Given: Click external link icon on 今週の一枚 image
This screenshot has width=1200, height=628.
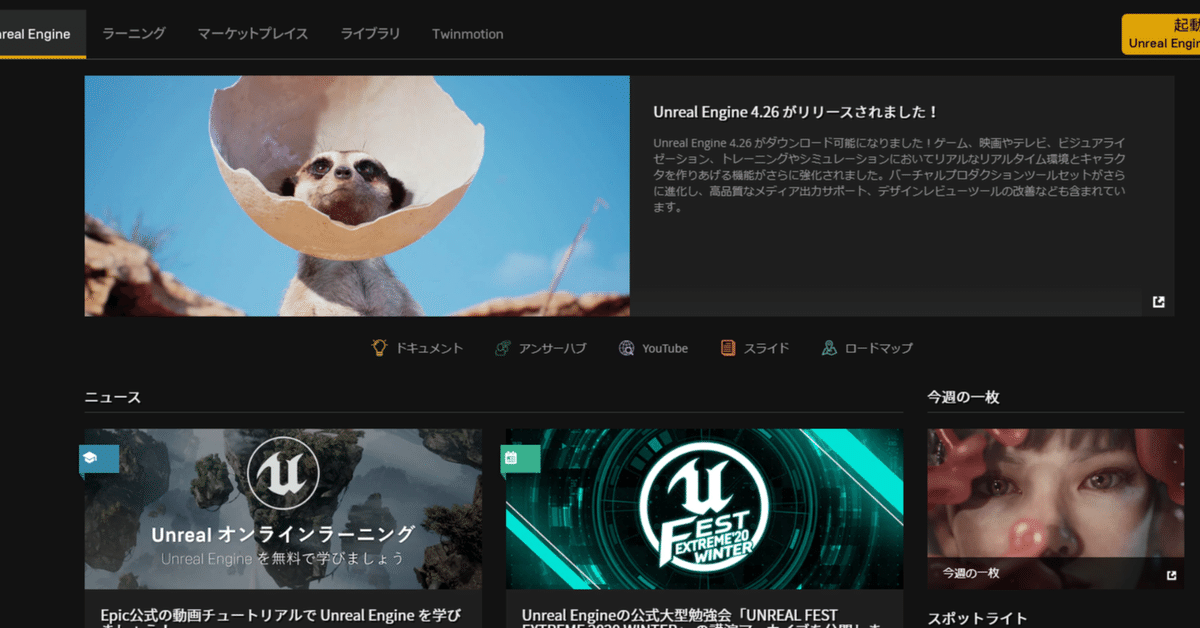Looking at the screenshot, I should 1171,575.
